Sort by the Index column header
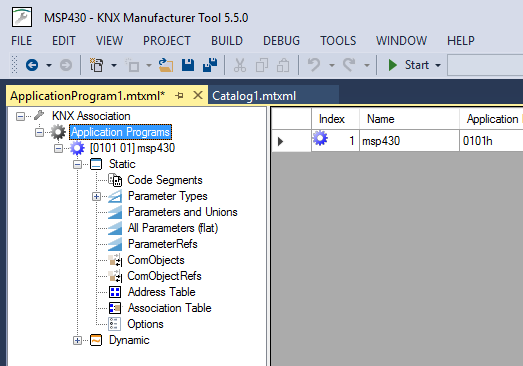The width and height of the screenshot is (523, 366). 335,119
